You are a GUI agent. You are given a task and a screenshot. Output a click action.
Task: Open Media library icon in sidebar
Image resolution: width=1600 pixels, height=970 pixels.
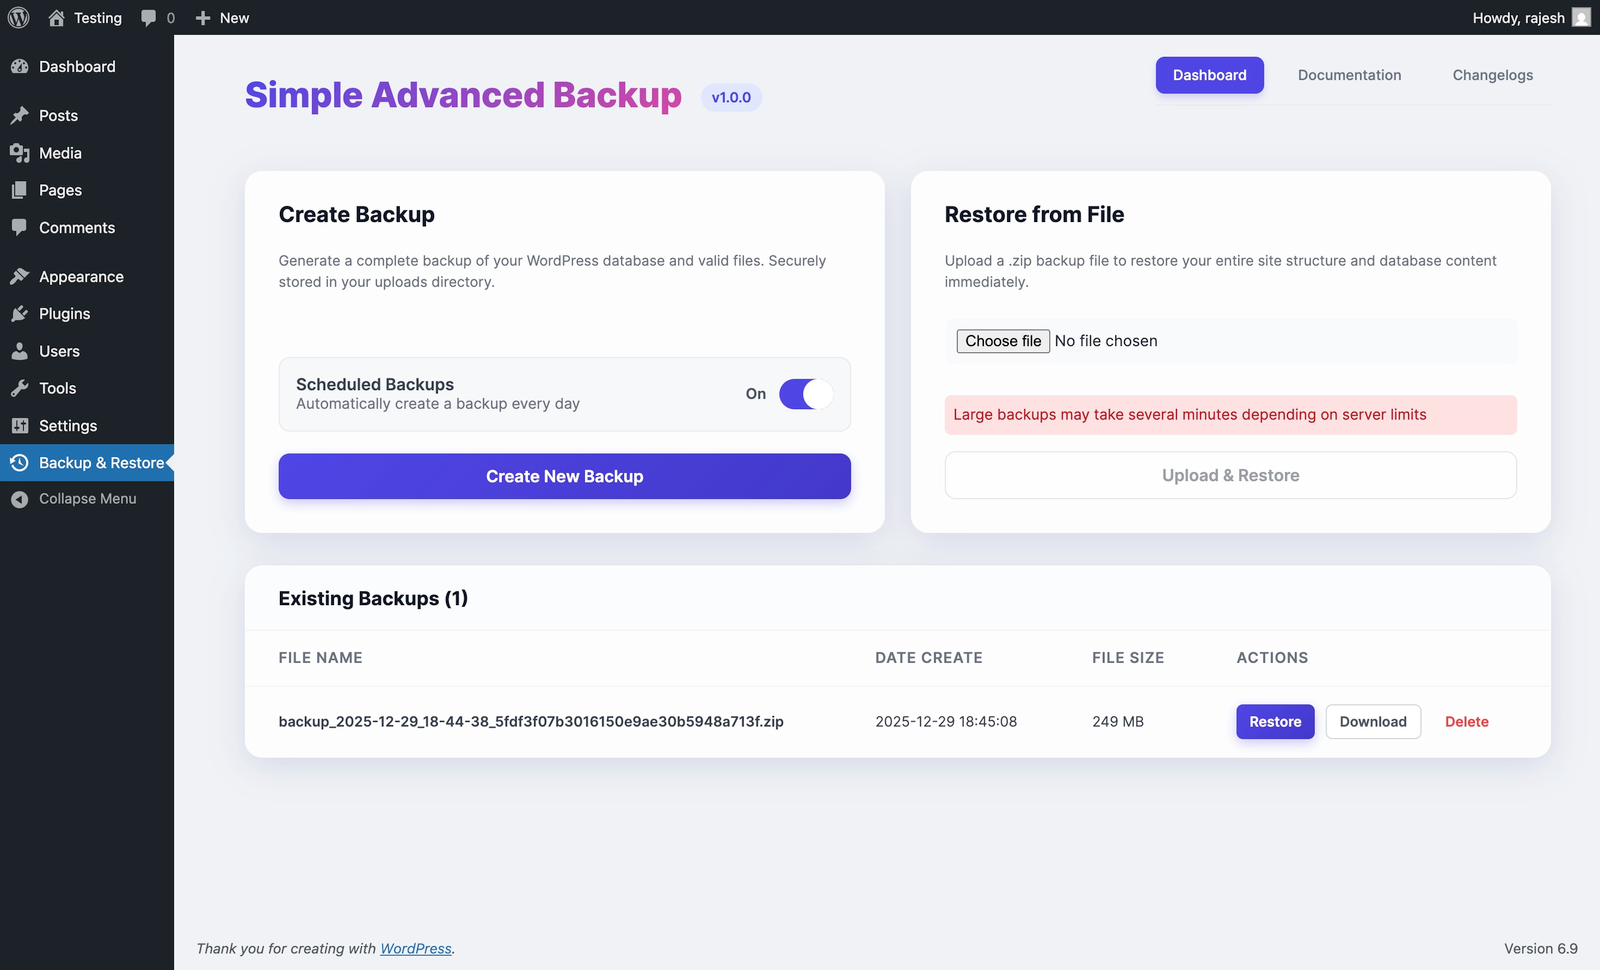point(20,153)
